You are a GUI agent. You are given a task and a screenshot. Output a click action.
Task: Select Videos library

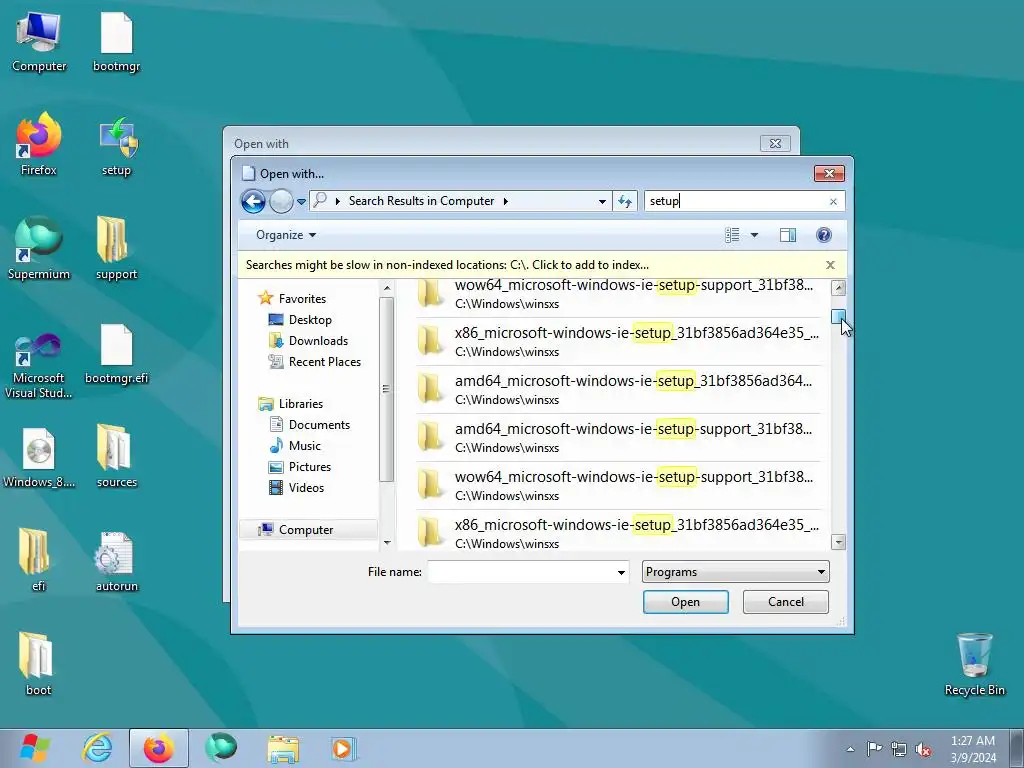point(306,488)
